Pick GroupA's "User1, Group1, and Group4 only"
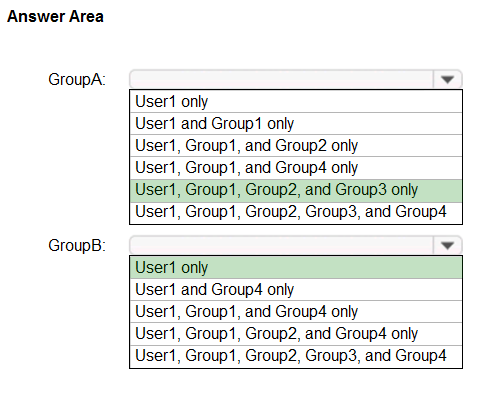The width and height of the screenshot is (500, 401). click(296, 168)
